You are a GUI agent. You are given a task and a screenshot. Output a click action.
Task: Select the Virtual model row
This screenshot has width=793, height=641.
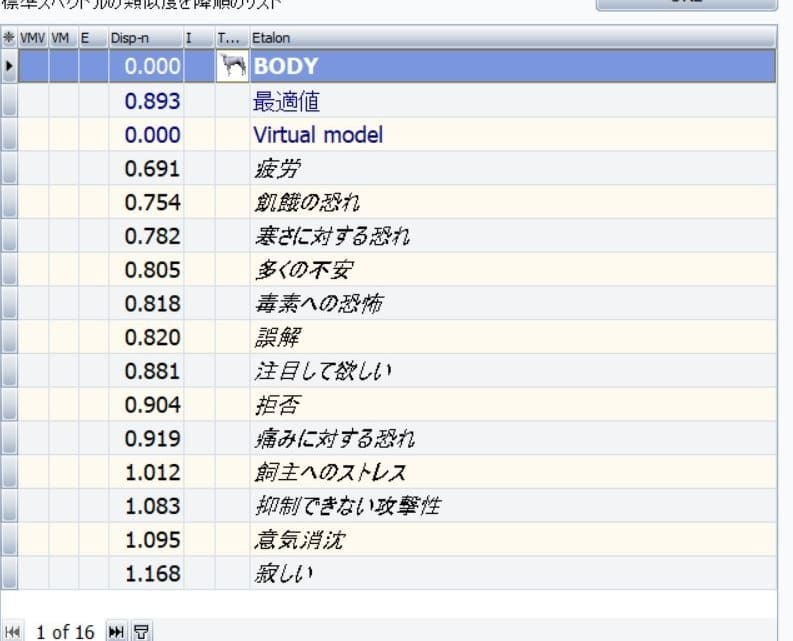(318, 135)
